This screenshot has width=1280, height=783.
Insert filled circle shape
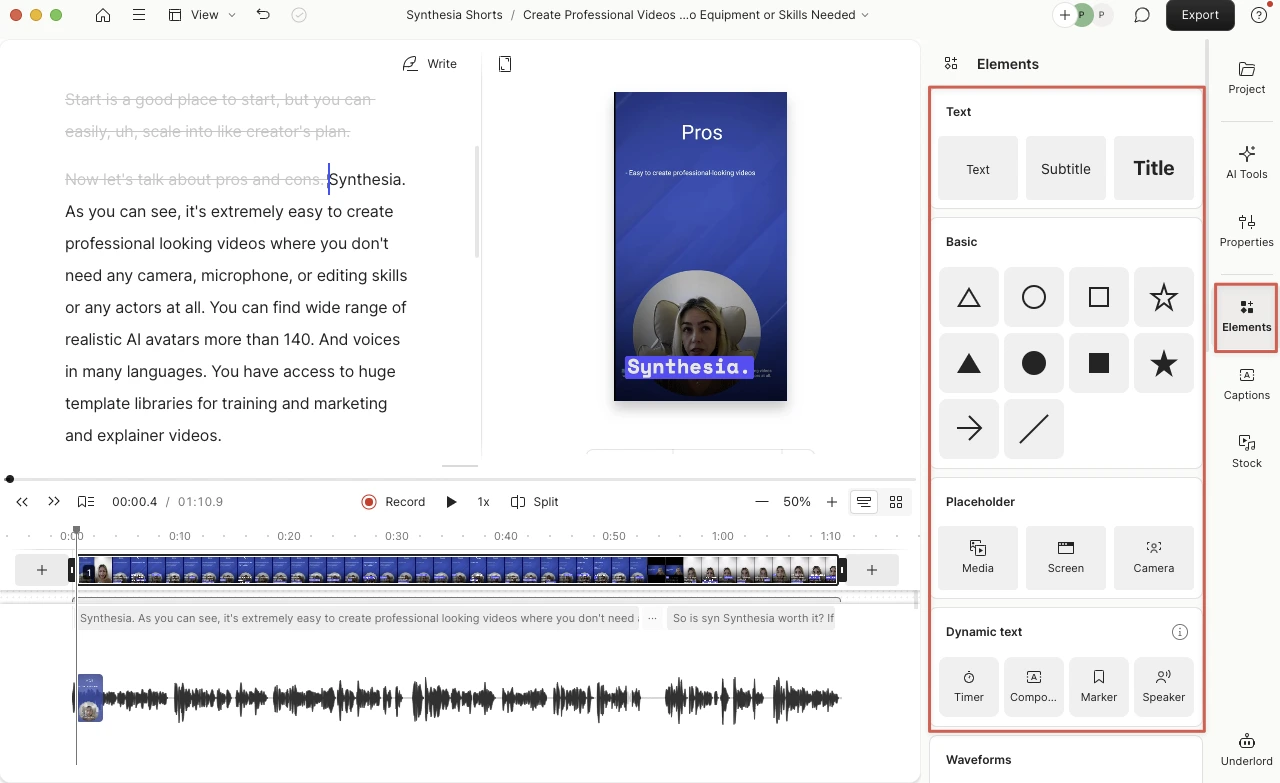[1034, 363]
